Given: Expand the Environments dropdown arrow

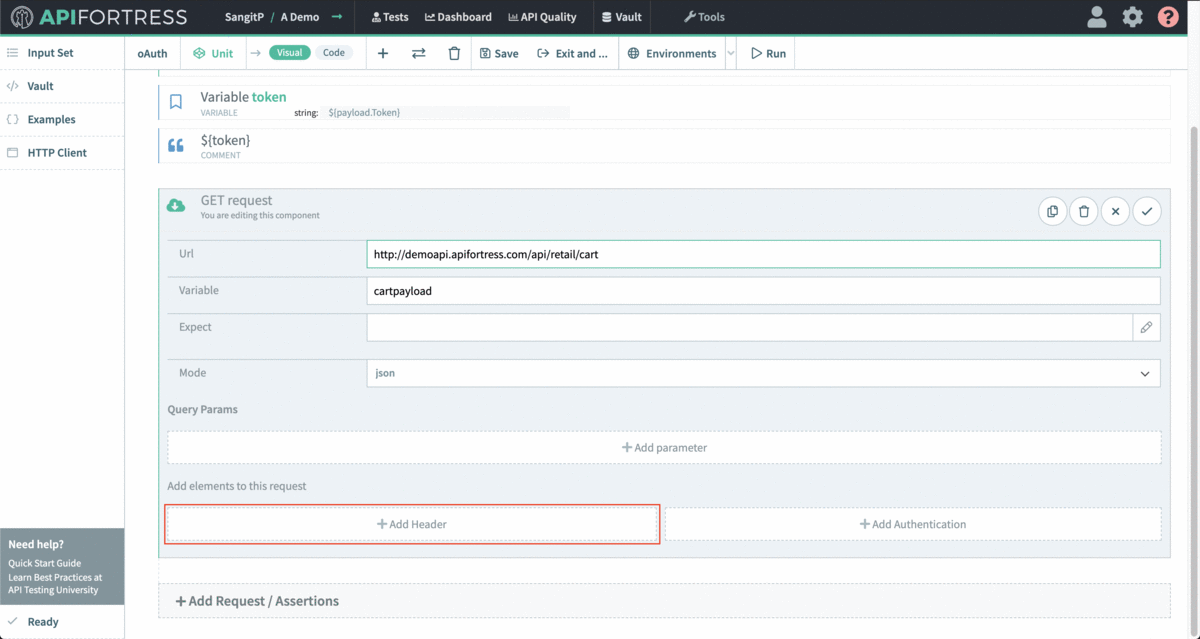Looking at the screenshot, I should pyautogui.click(x=730, y=54).
